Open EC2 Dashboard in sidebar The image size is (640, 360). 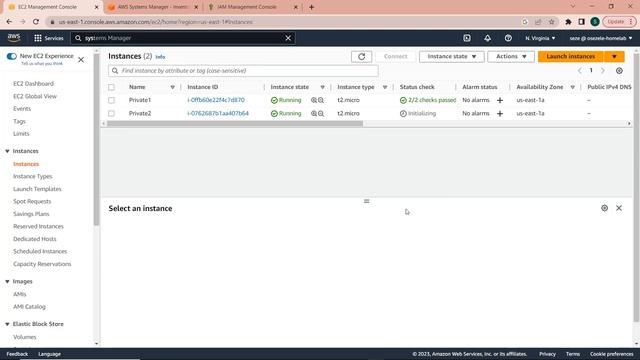pyautogui.click(x=33, y=84)
